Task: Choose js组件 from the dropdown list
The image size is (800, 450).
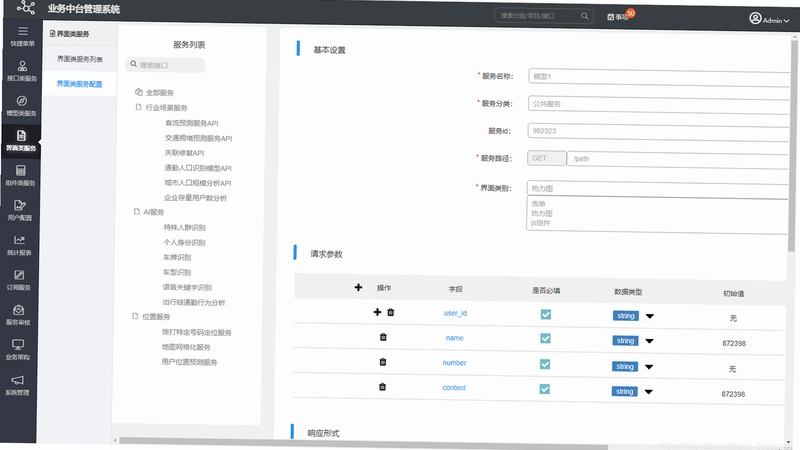Action: (x=540, y=223)
